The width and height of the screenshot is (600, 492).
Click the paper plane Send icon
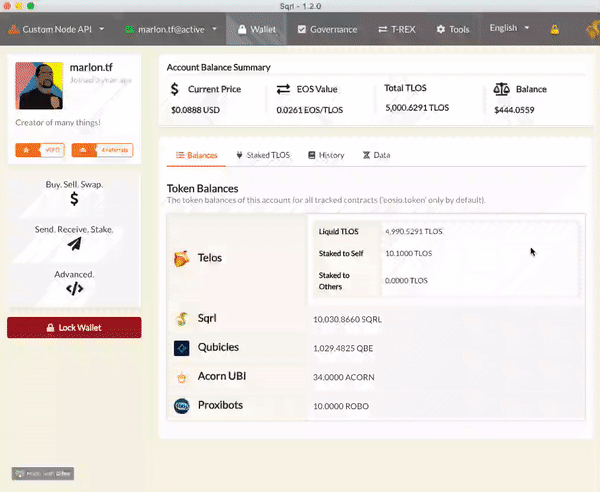pyautogui.click(x=74, y=244)
